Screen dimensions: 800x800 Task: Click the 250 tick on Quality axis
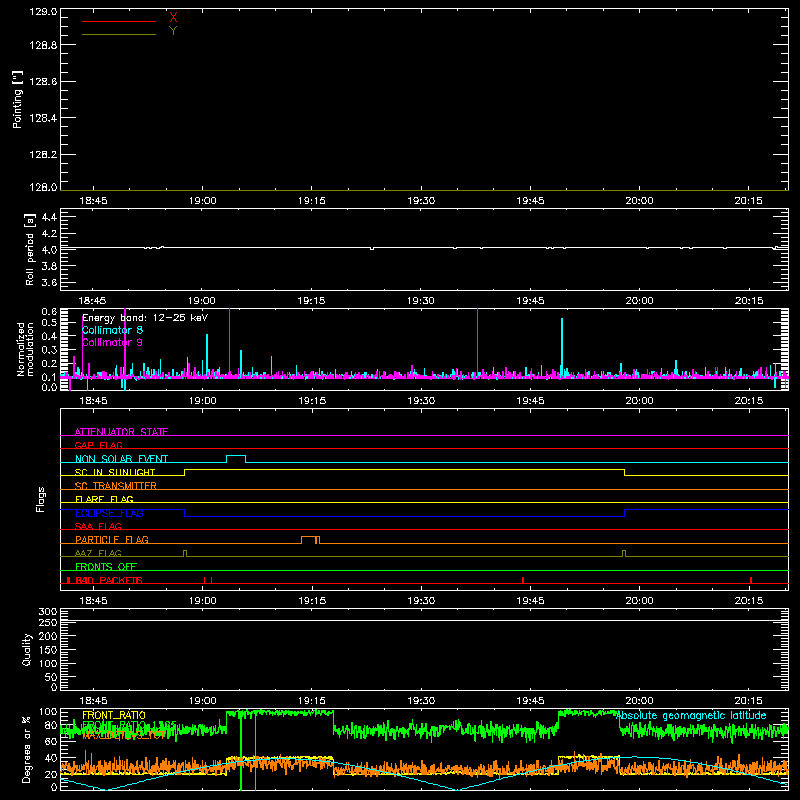point(47,622)
